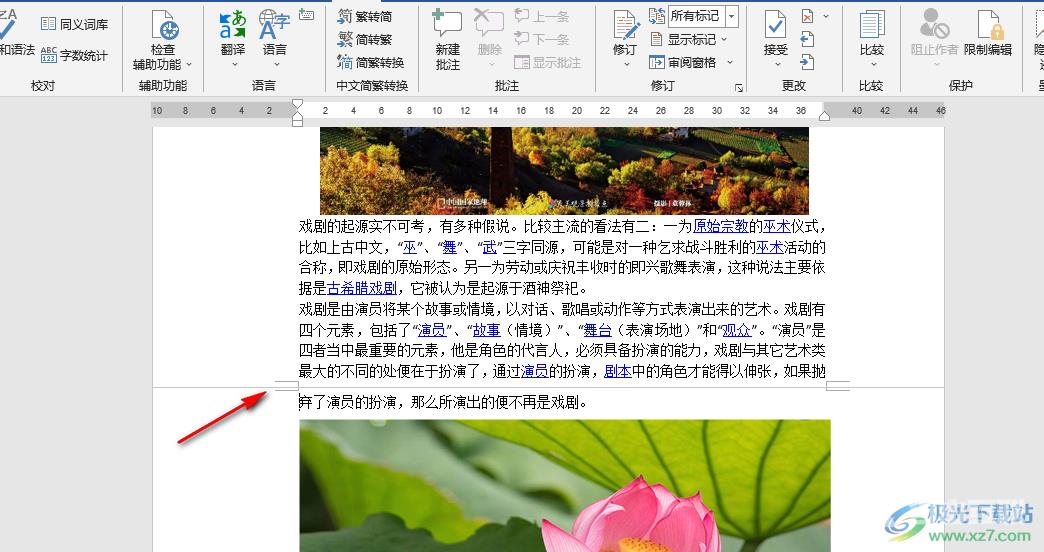Click at the start of 弃了演员的扮演 line
This screenshot has height=552, width=1044.
pyautogui.click(x=300, y=402)
